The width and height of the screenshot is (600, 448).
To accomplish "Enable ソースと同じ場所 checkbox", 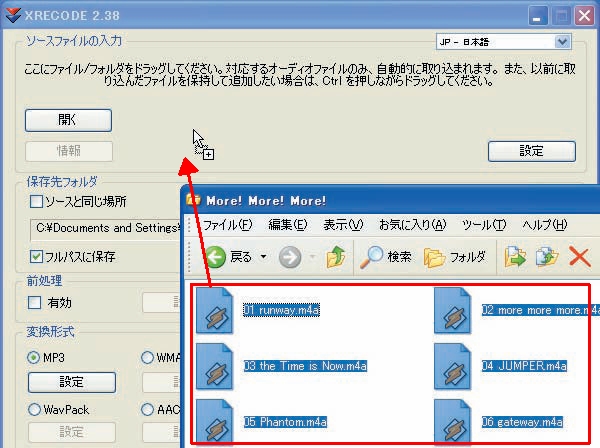I will (x=36, y=201).
